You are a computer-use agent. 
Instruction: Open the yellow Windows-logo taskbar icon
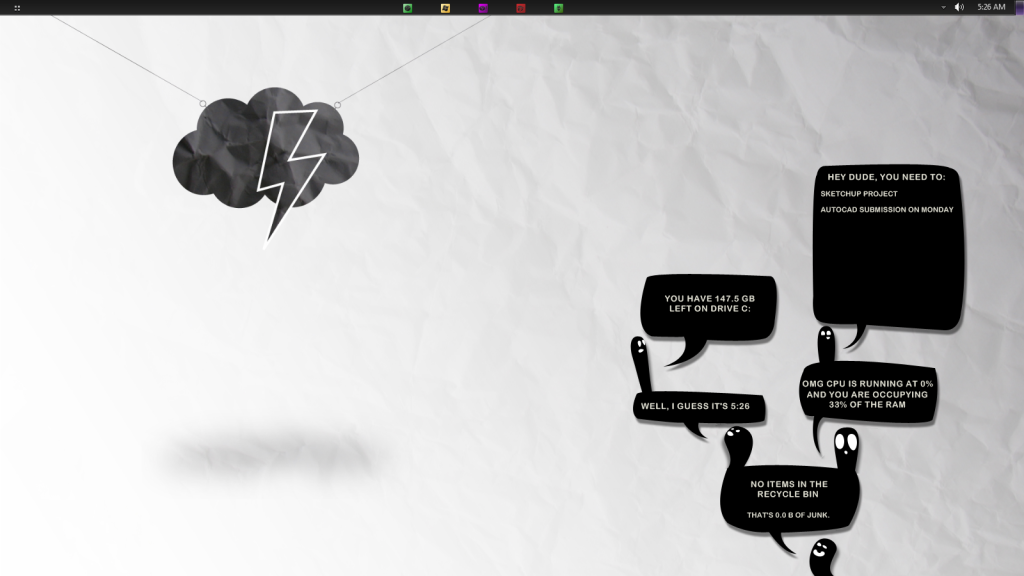(x=445, y=8)
